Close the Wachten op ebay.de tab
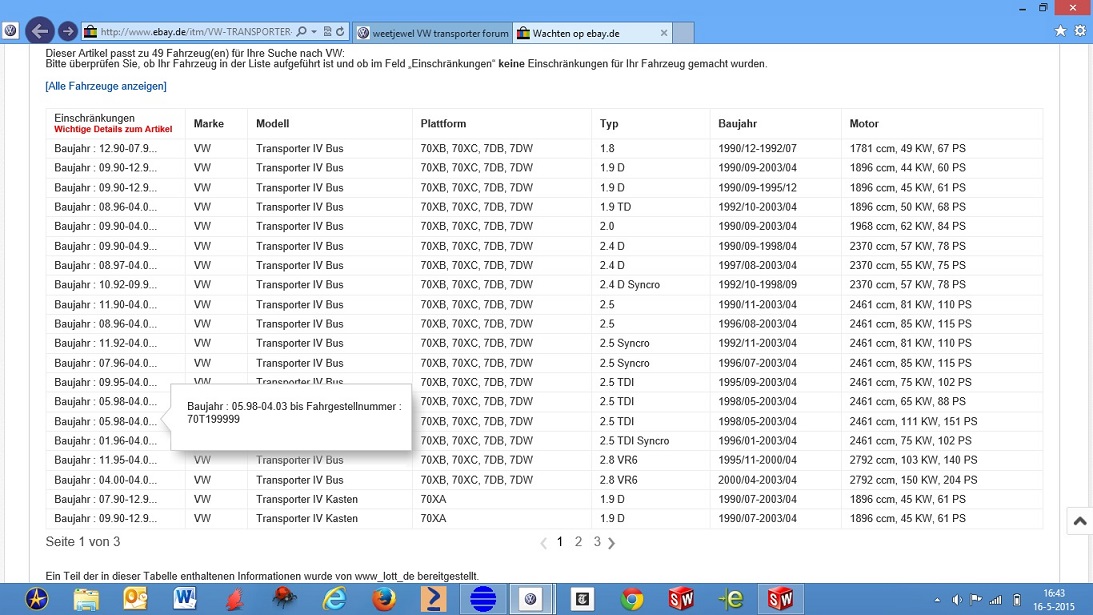The image size is (1093, 615). pyautogui.click(x=664, y=33)
